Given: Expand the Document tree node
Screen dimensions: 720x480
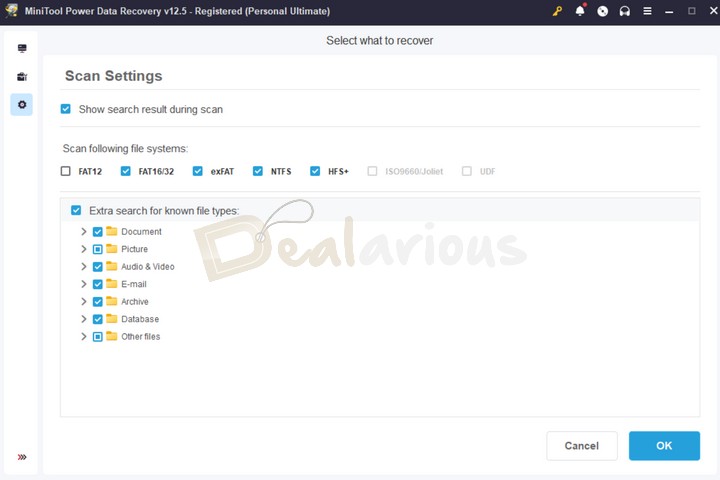Looking at the screenshot, I should tap(84, 232).
